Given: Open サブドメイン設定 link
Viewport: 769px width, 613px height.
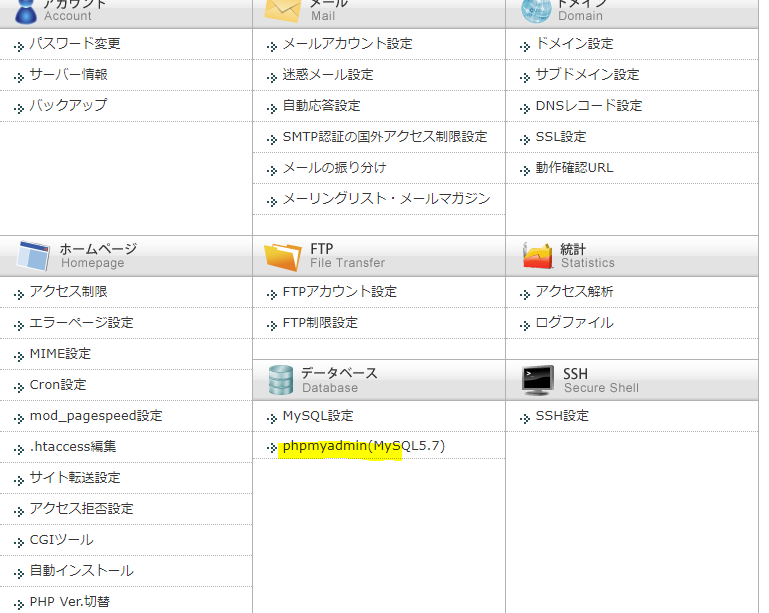Looking at the screenshot, I should coord(588,75).
